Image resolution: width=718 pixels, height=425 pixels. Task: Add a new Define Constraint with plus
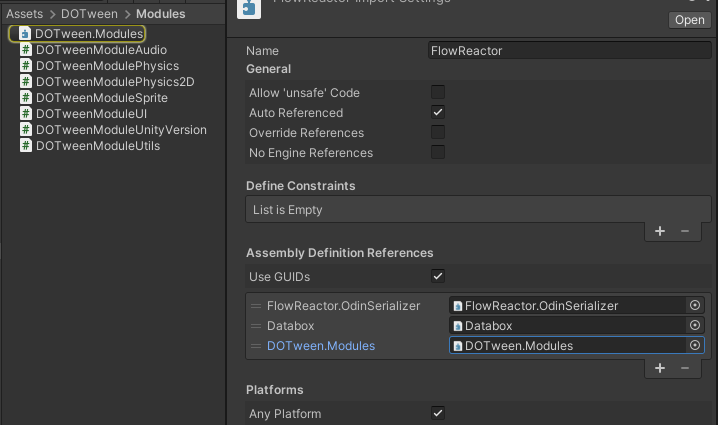click(x=660, y=231)
